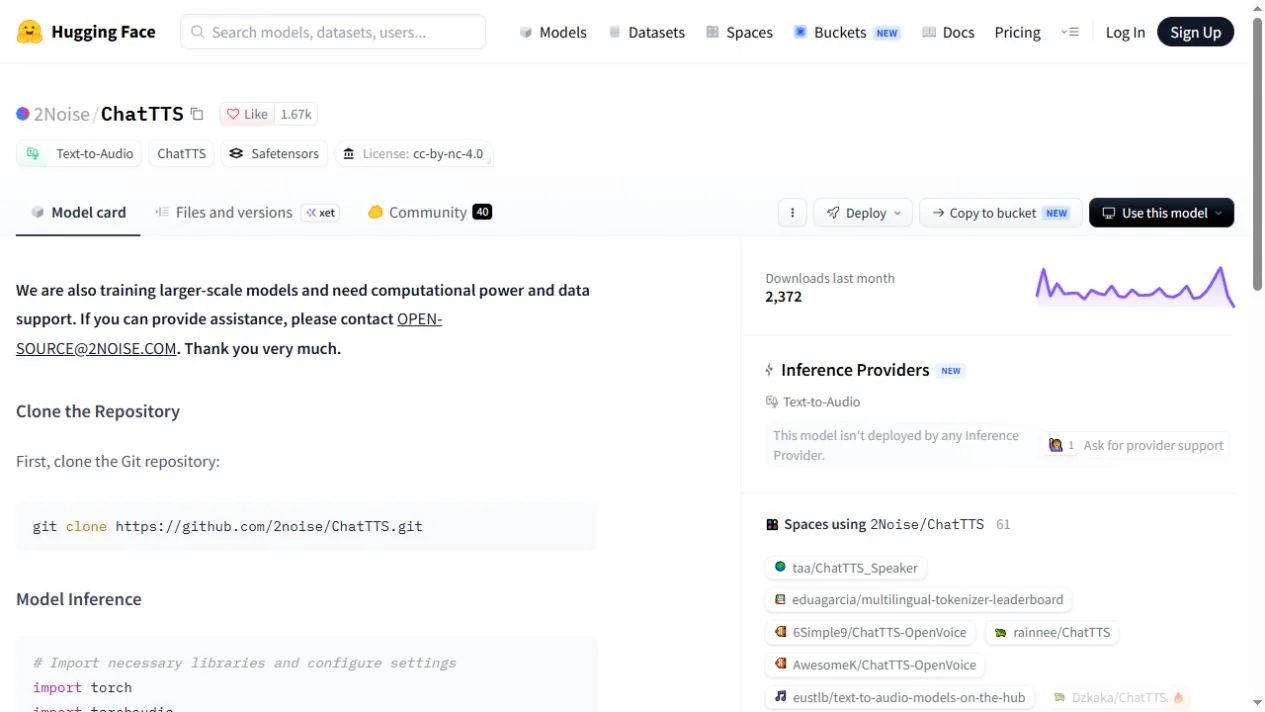The height and width of the screenshot is (712, 1265).
Task: Click the xet badge on Files tab
Action: 320,212
